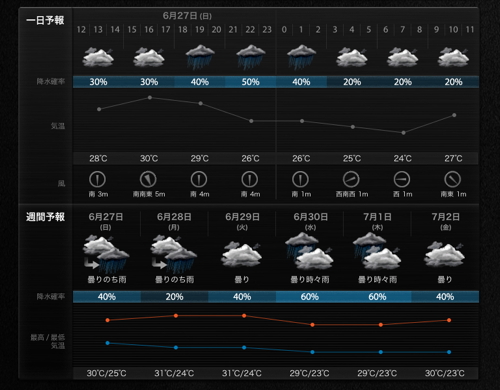Click the 25°C hourly temperature value
500x390 pixels.
click(x=352, y=158)
